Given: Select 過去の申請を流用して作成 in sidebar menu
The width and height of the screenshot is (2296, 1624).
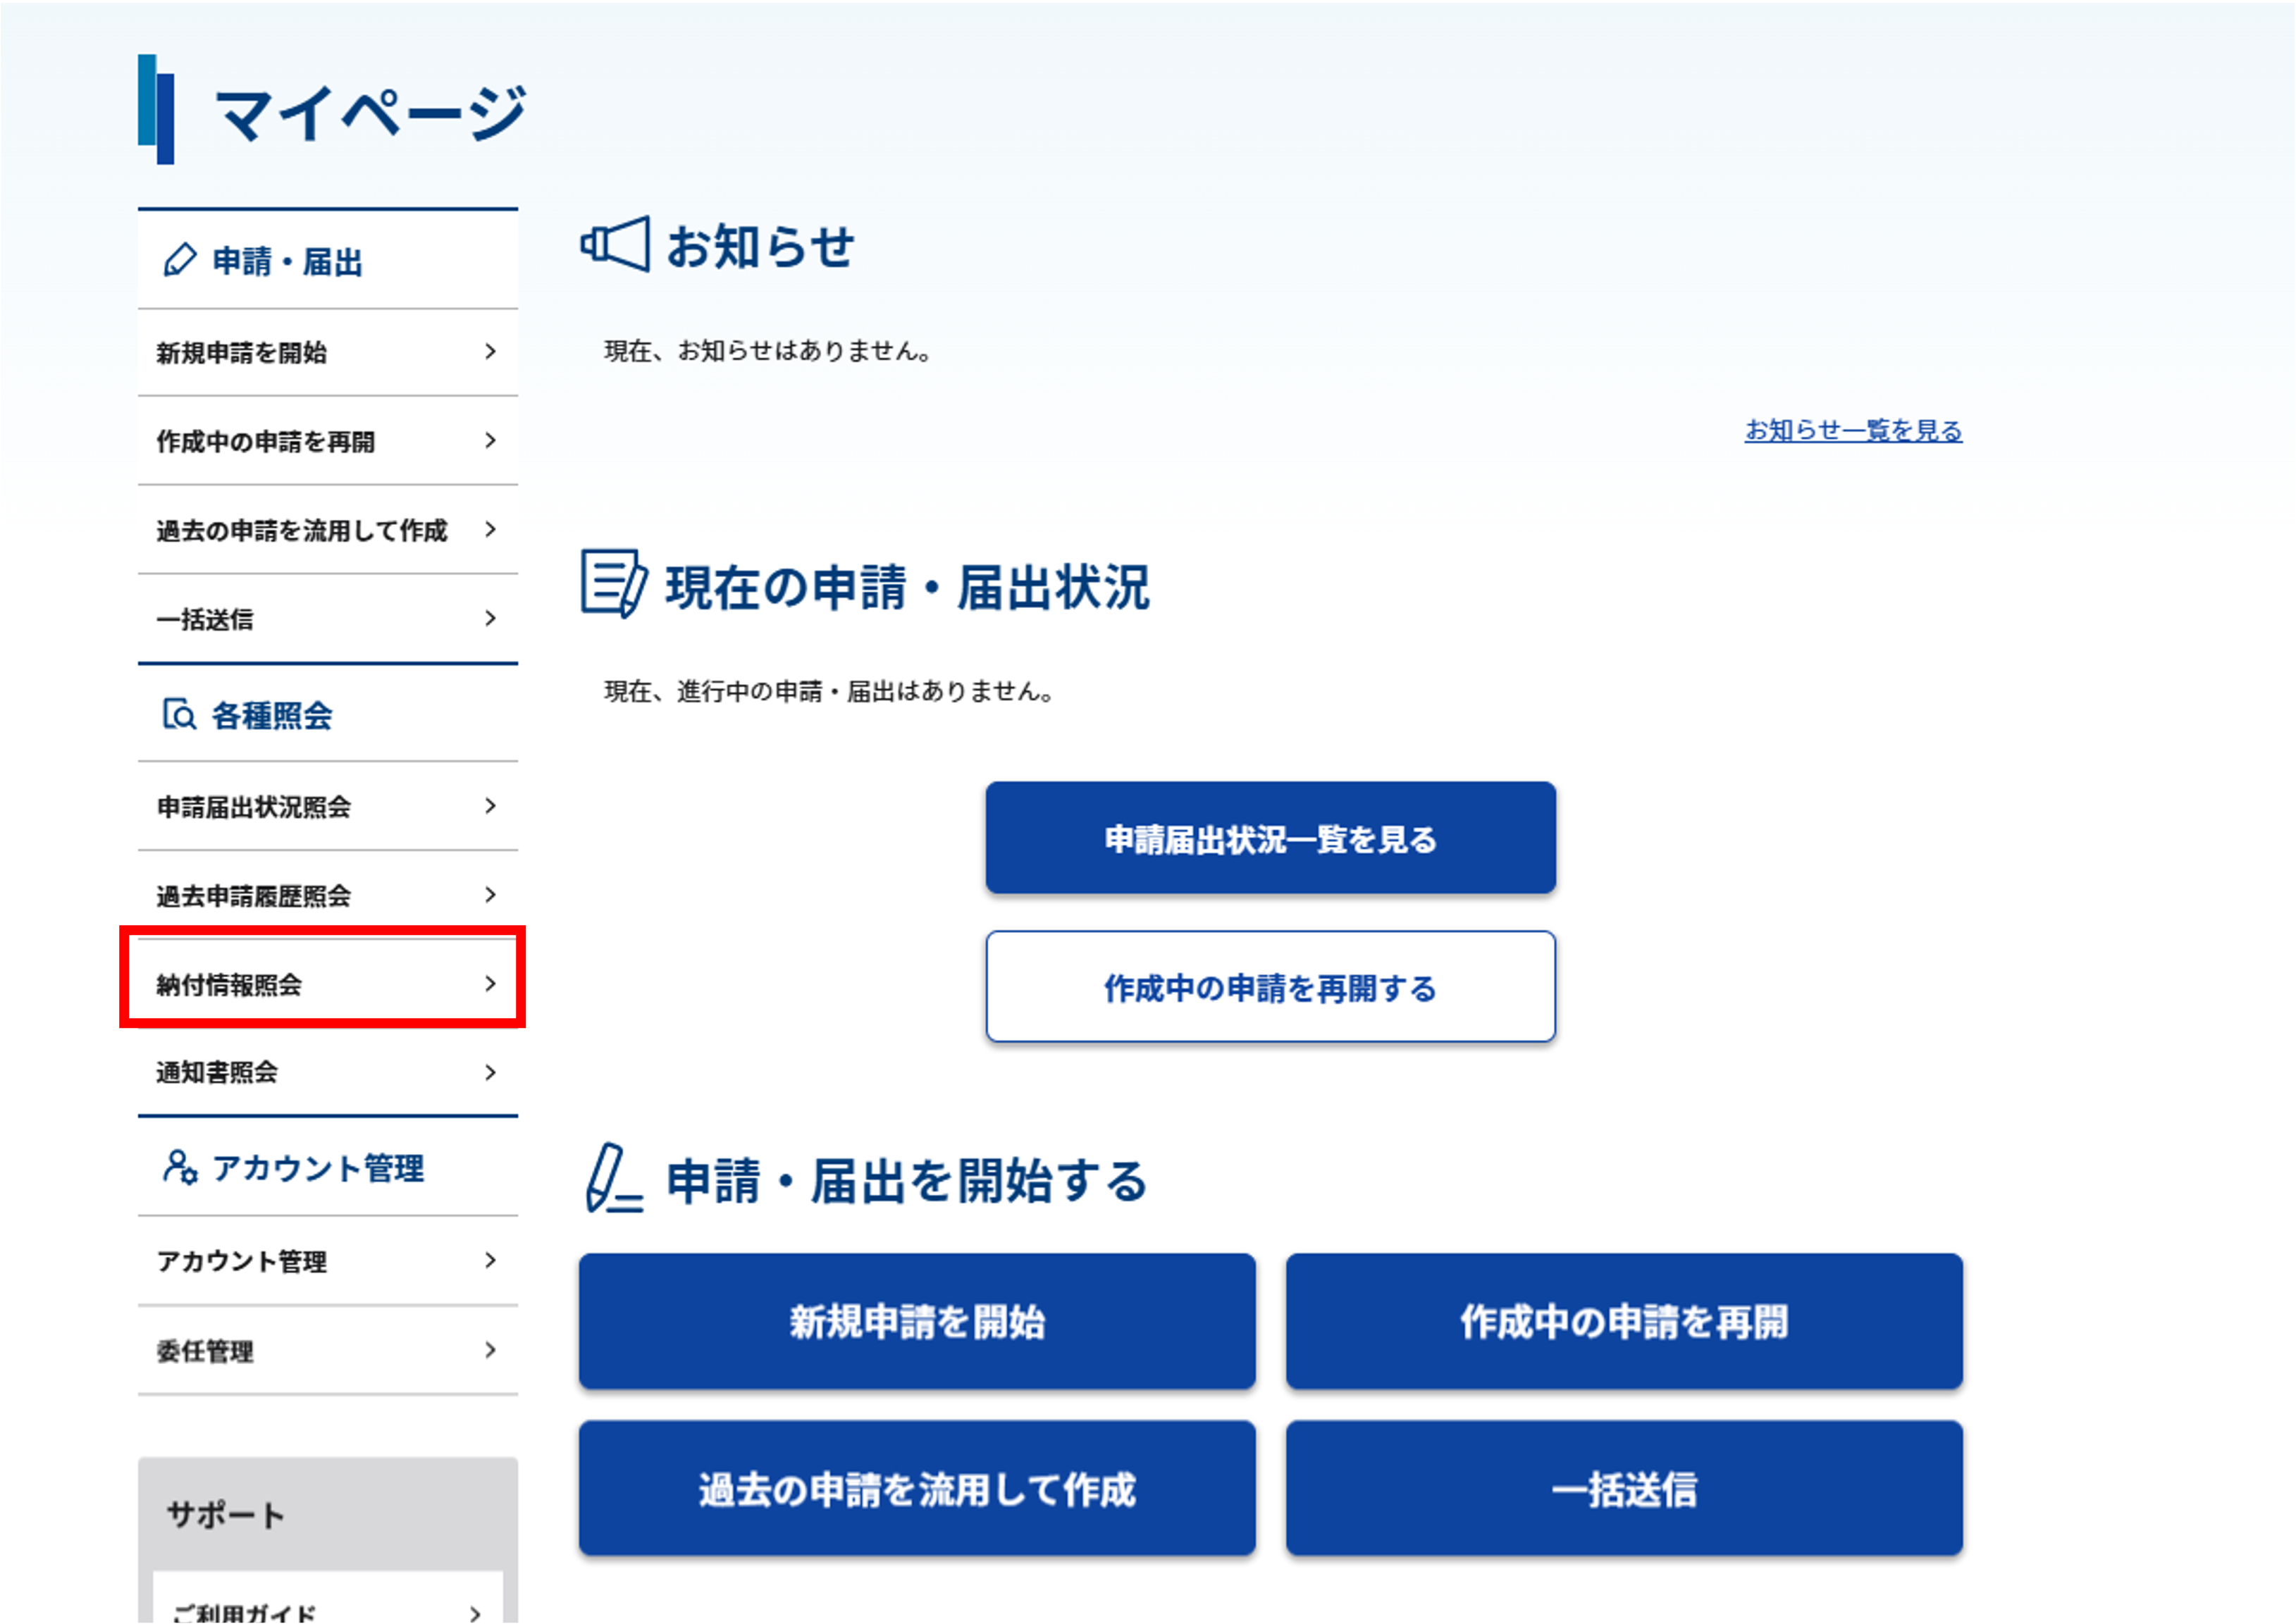Looking at the screenshot, I should click(x=328, y=530).
